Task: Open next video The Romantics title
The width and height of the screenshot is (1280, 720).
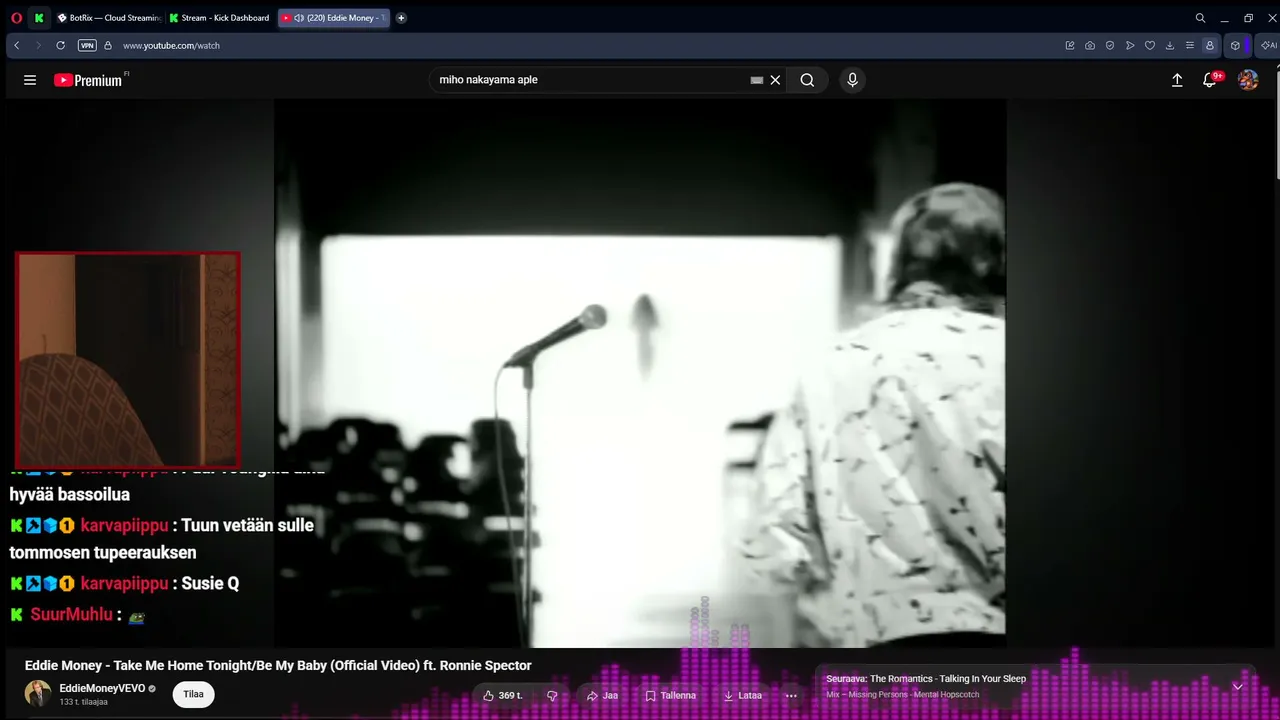Action: click(x=926, y=679)
